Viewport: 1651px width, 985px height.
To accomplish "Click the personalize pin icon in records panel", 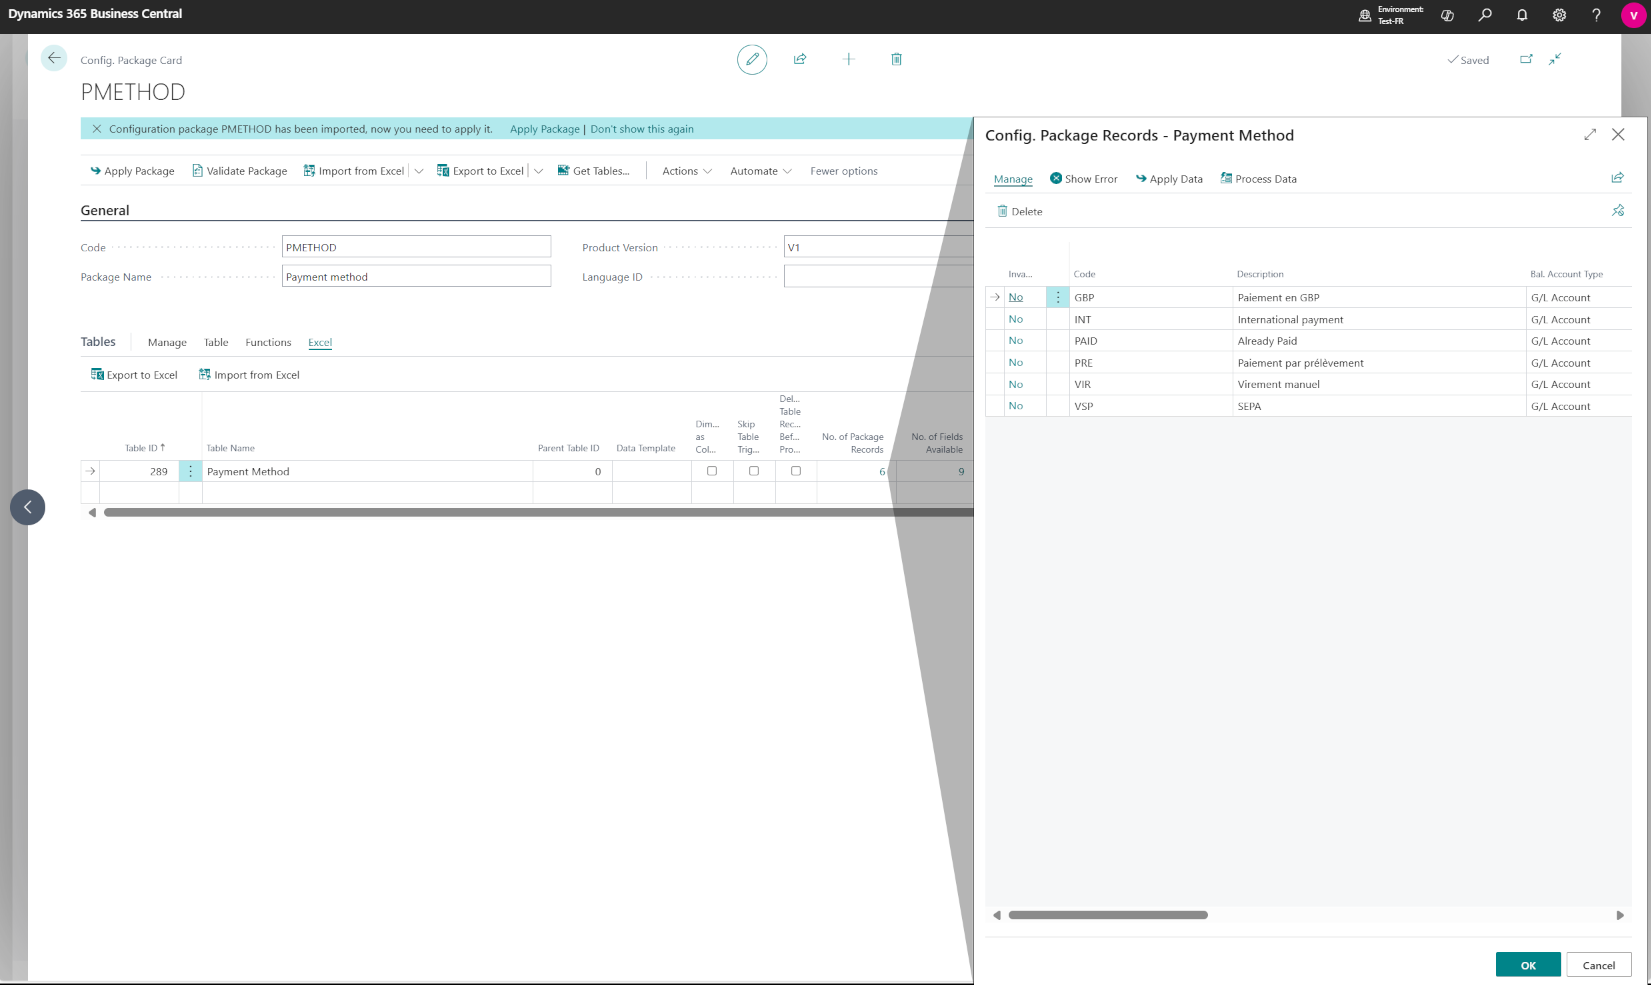I will (1617, 211).
